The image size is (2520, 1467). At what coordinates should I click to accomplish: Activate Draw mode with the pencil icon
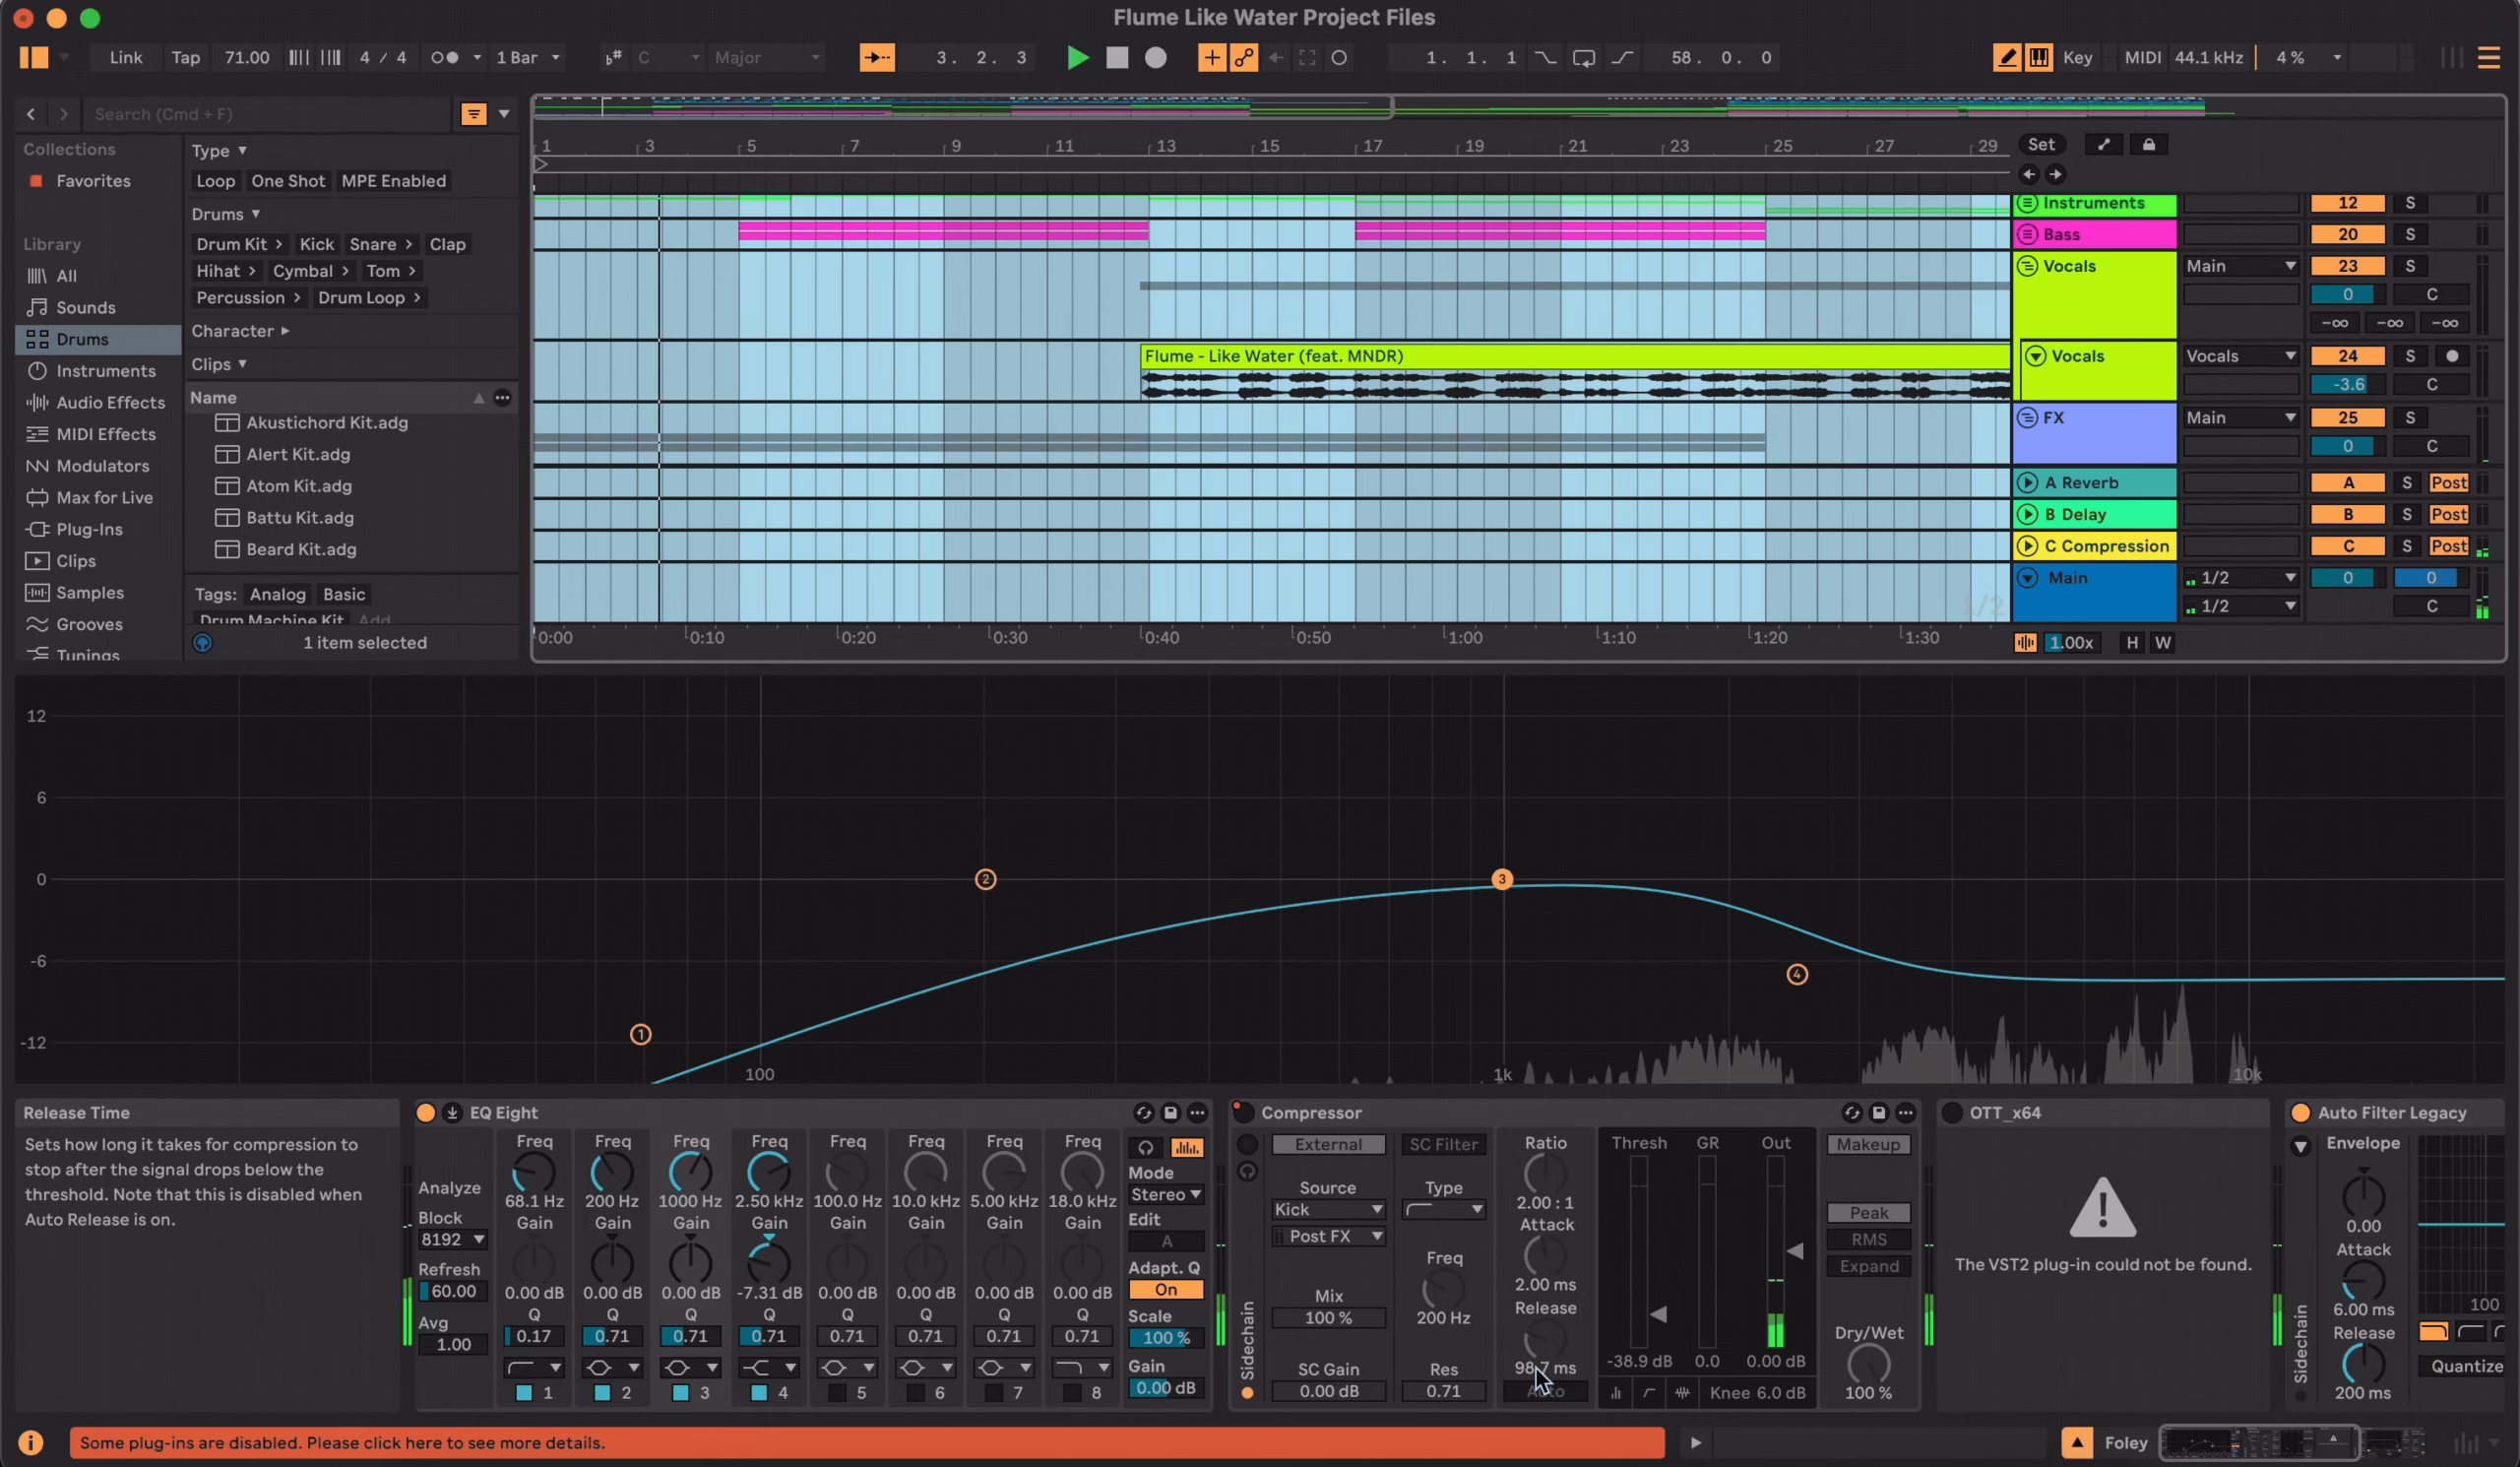coord(2006,57)
